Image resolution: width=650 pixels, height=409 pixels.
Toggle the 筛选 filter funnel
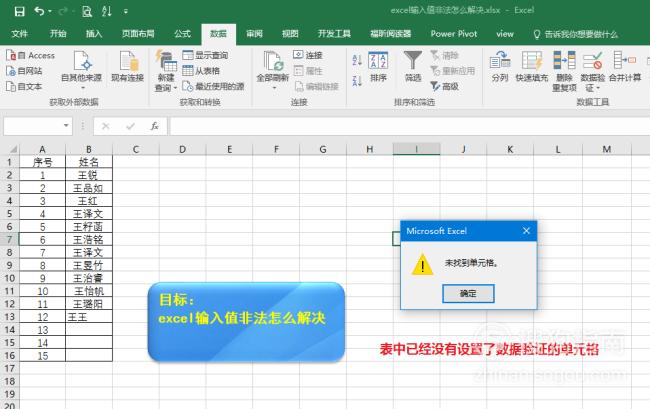[413, 66]
